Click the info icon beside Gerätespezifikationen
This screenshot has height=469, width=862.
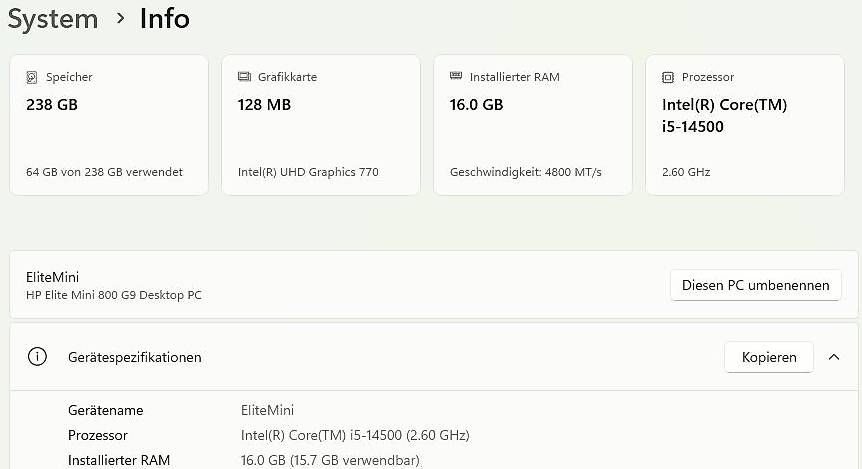pos(37,357)
